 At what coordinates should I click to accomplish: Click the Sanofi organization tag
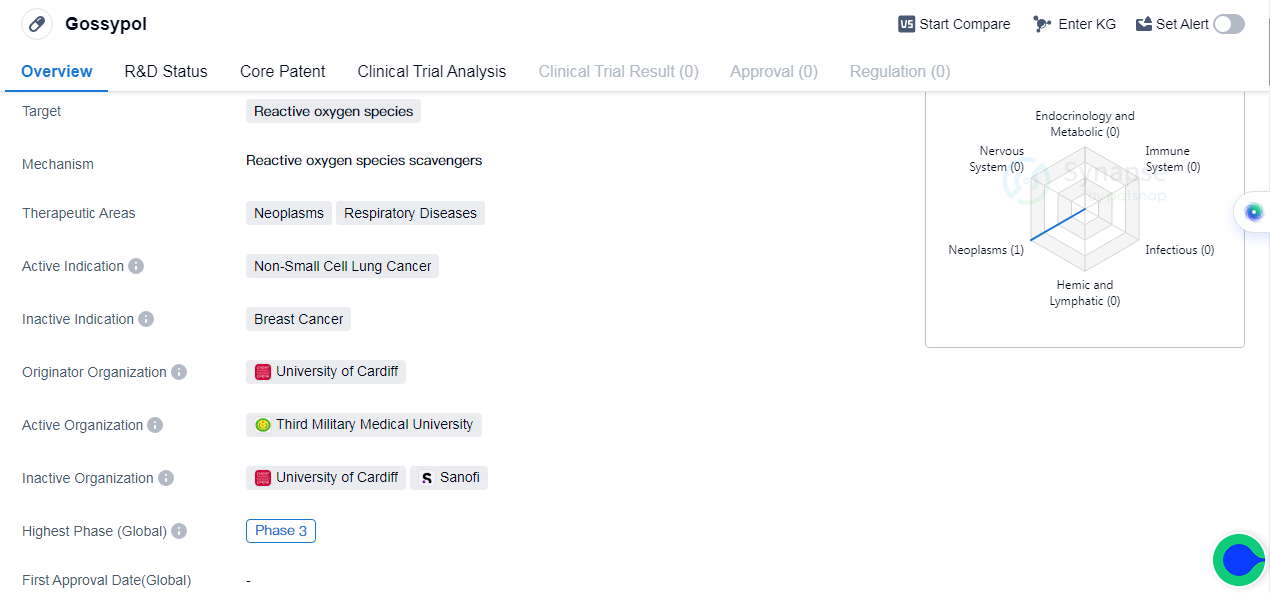coord(449,478)
